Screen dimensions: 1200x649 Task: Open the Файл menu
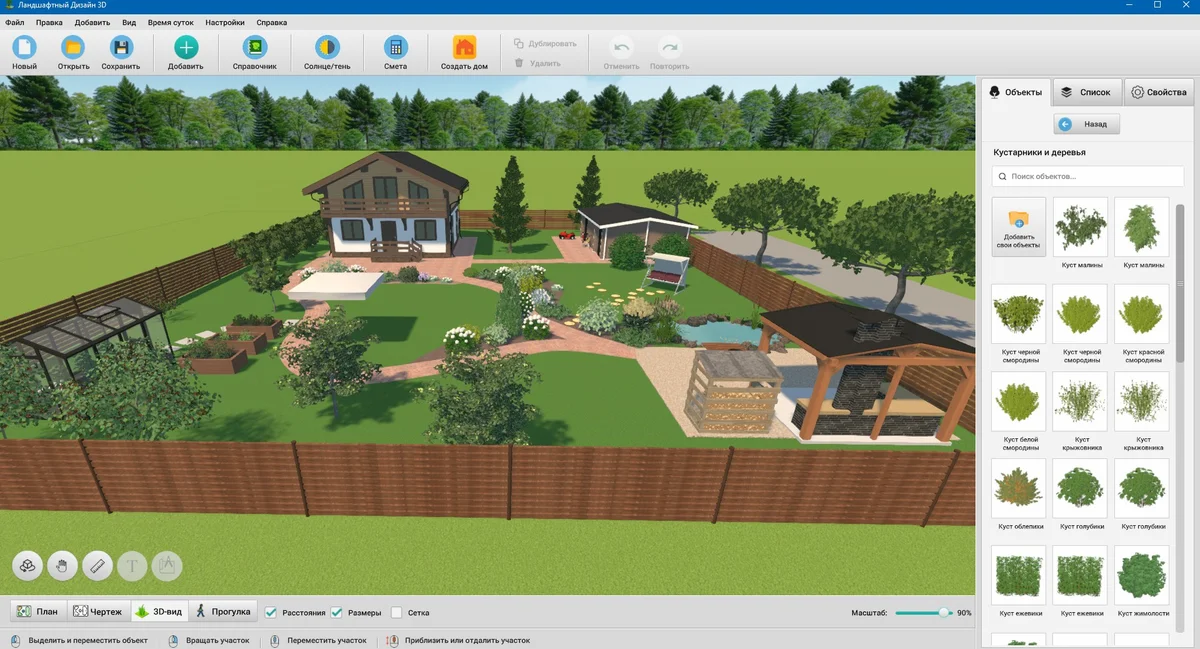[15, 22]
